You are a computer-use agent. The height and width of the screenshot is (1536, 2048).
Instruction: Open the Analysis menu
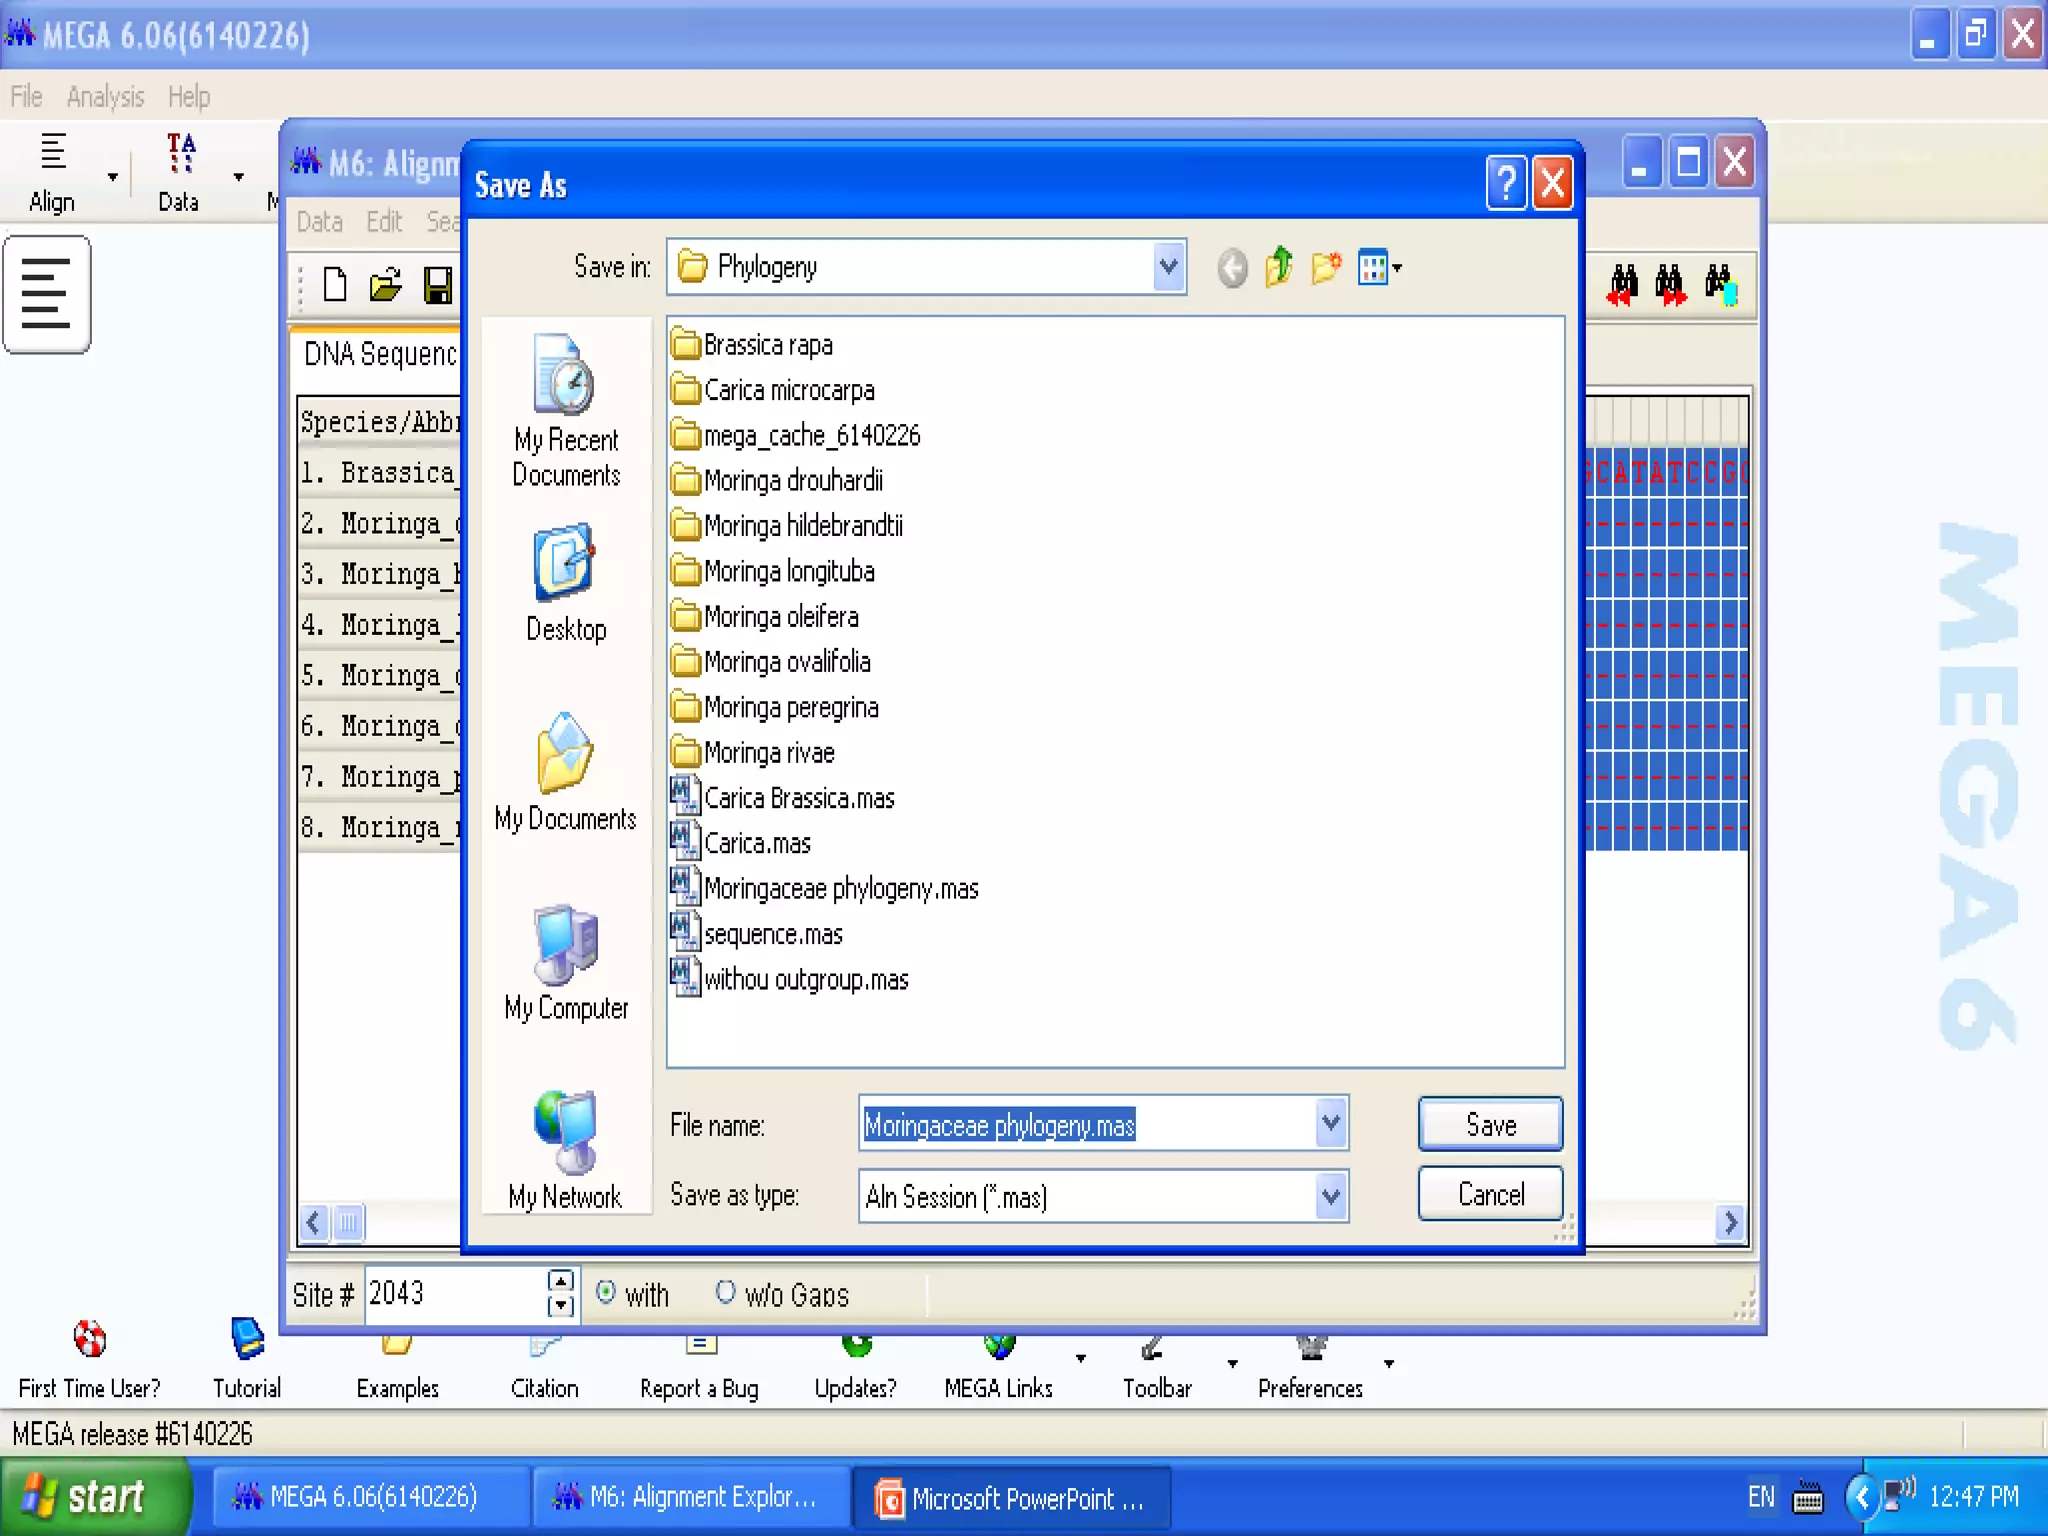(x=105, y=97)
